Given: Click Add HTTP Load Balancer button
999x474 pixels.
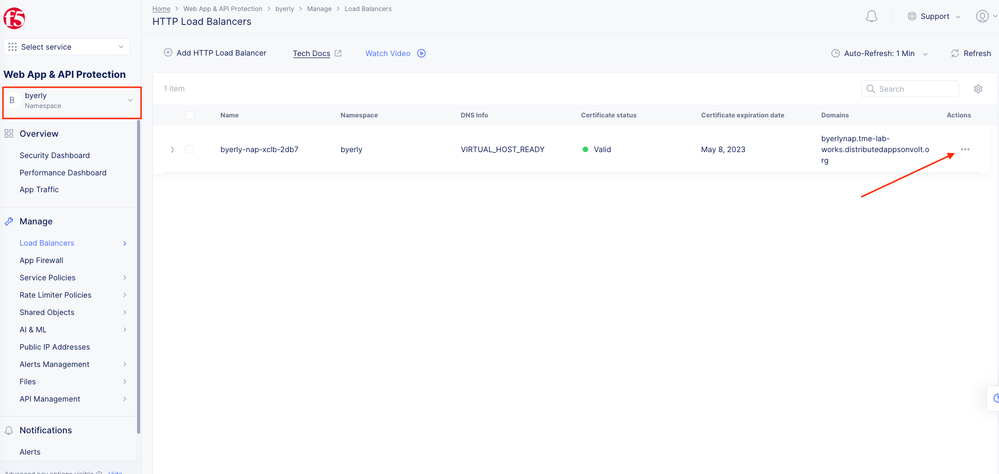Looking at the screenshot, I should coord(215,53).
